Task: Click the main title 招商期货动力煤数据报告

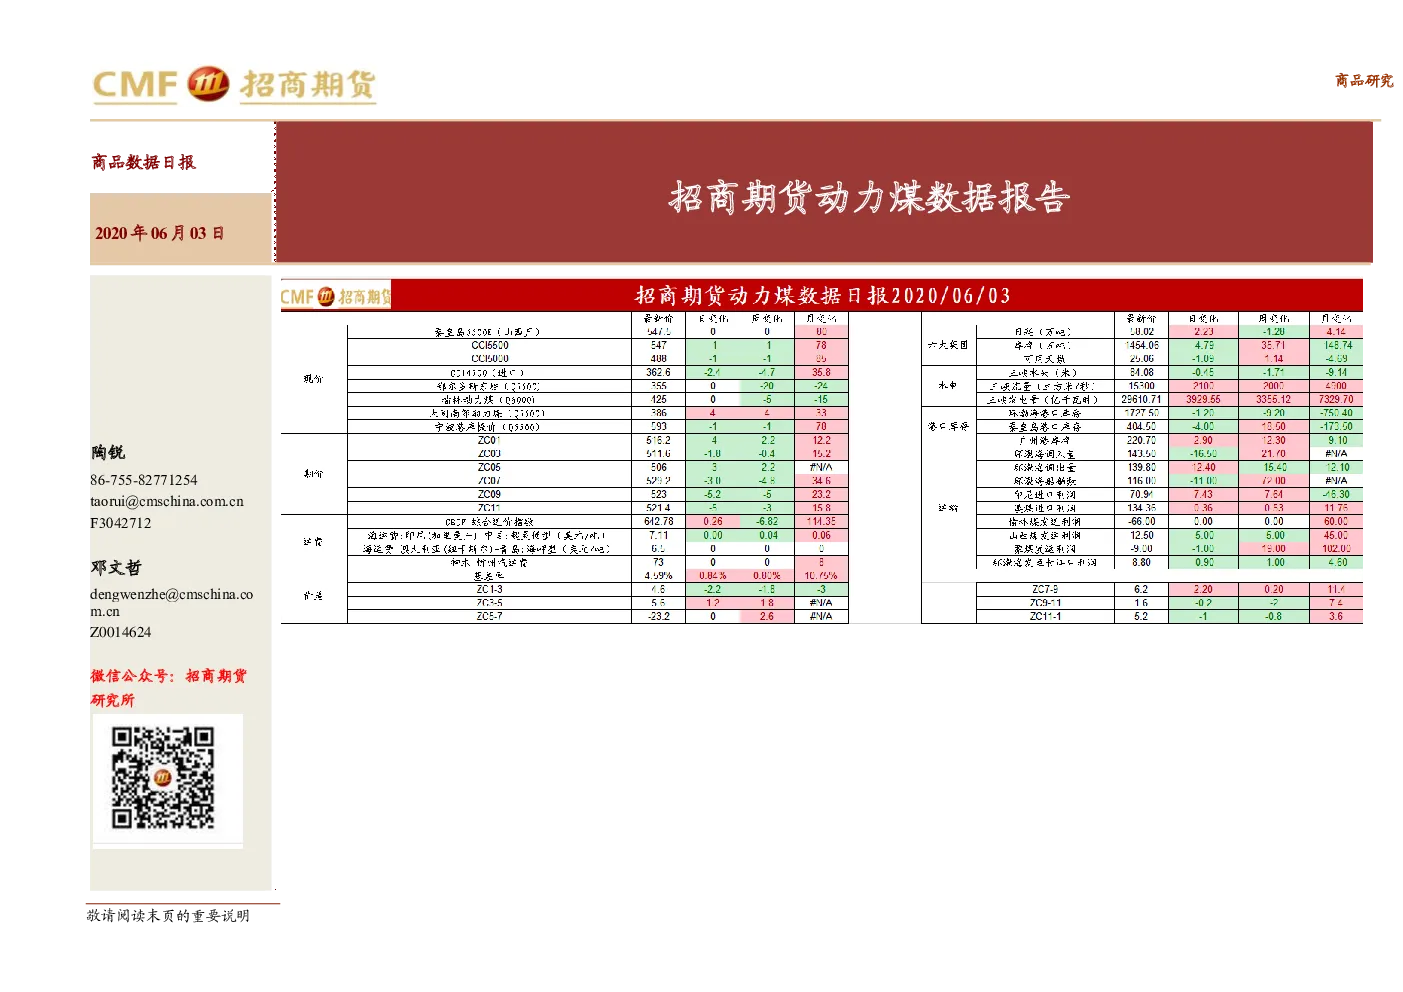Action: 869,197
